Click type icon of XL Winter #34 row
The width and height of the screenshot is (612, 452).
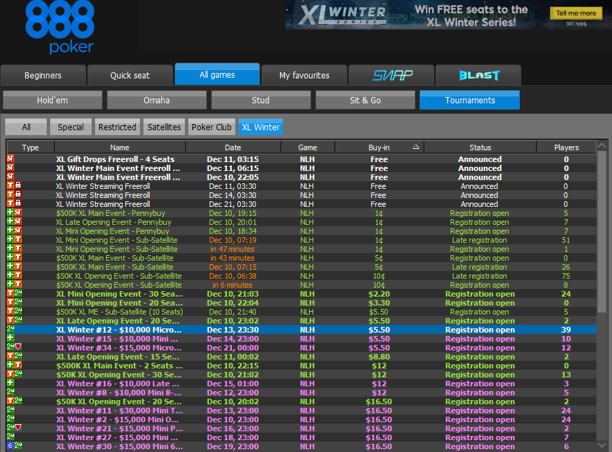[14, 347]
